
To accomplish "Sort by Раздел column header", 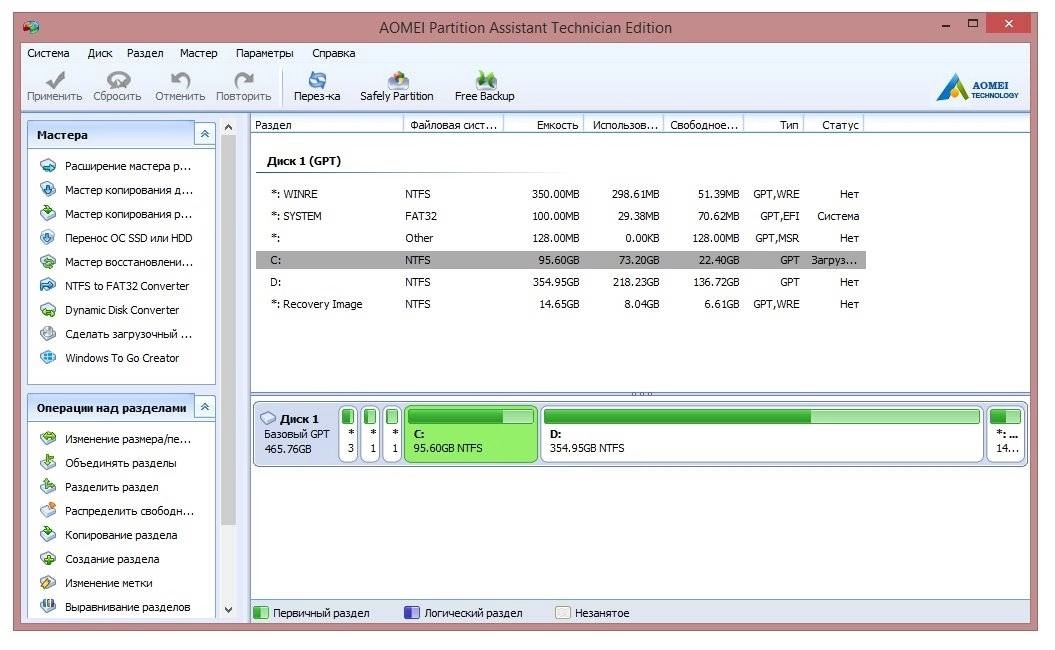I will pyautogui.click(x=327, y=124).
